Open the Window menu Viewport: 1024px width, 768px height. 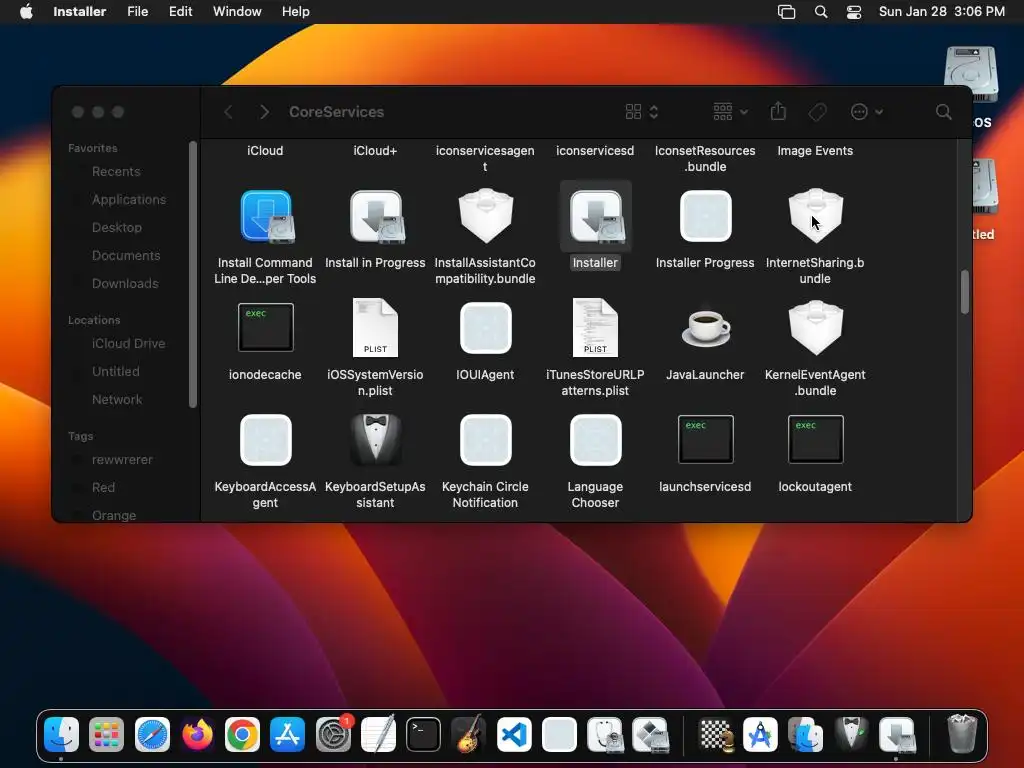(237, 12)
